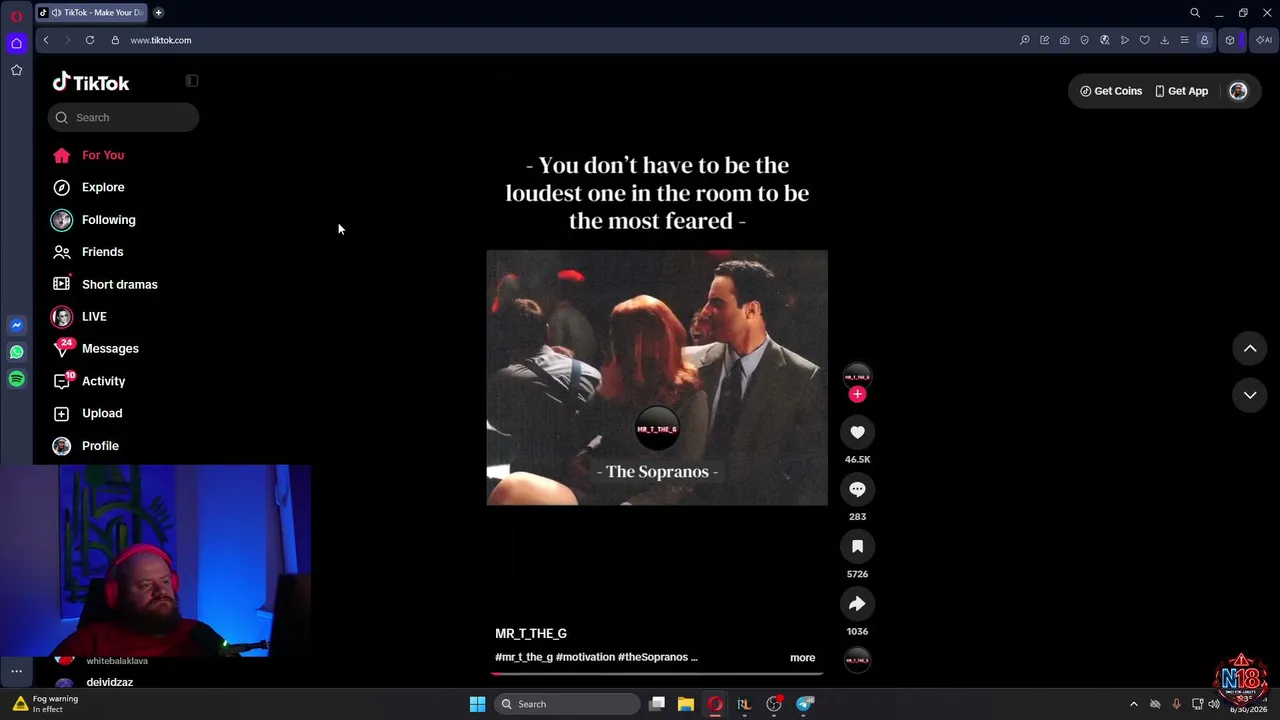Open Messages inbox
The height and width of the screenshot is (720, 1280).
(x=110, y=349)
